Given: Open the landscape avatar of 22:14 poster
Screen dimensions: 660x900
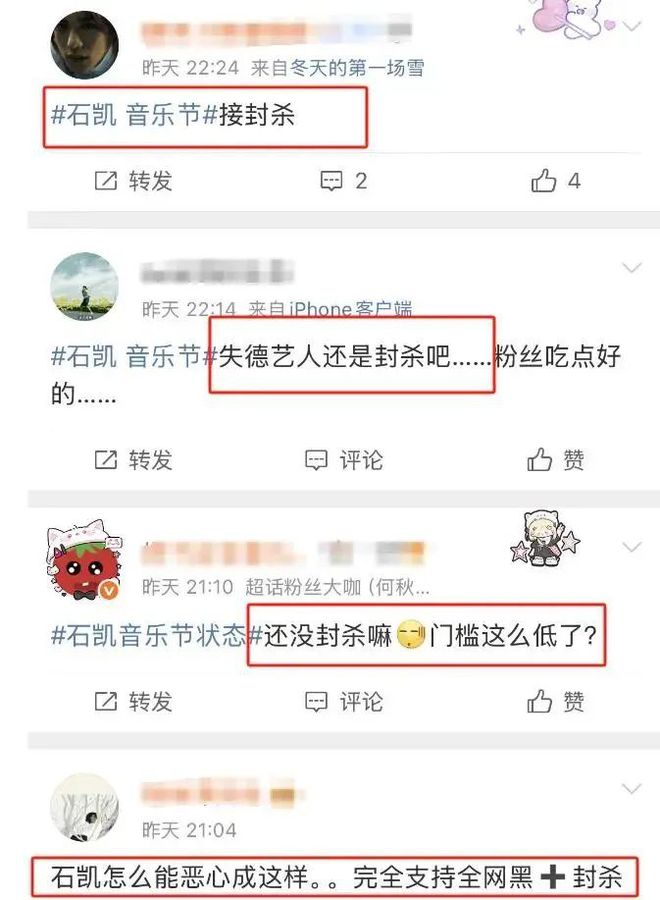Looking at the screenshot, I should 84,286.
